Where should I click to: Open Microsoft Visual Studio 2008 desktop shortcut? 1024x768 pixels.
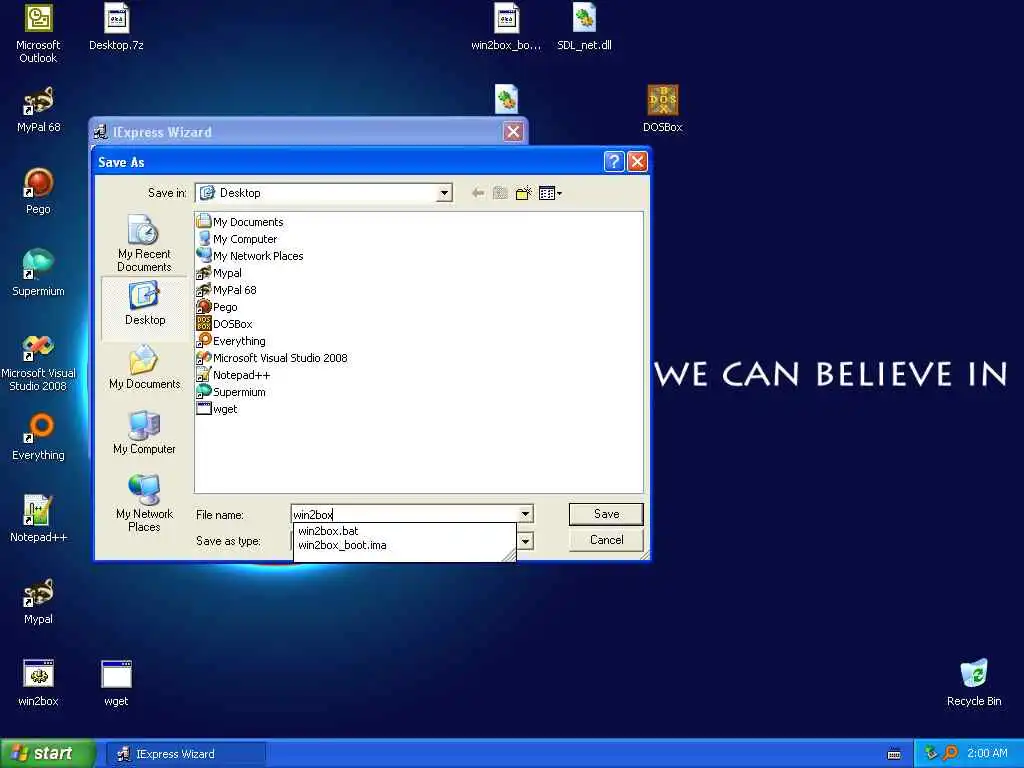pyautogui.click(x=38, y=362)
